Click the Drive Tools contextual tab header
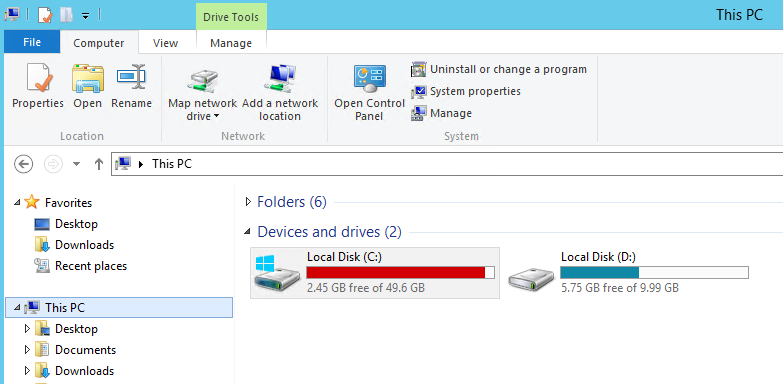The height and width of the screenshot is (384, 783). (231, 16)
